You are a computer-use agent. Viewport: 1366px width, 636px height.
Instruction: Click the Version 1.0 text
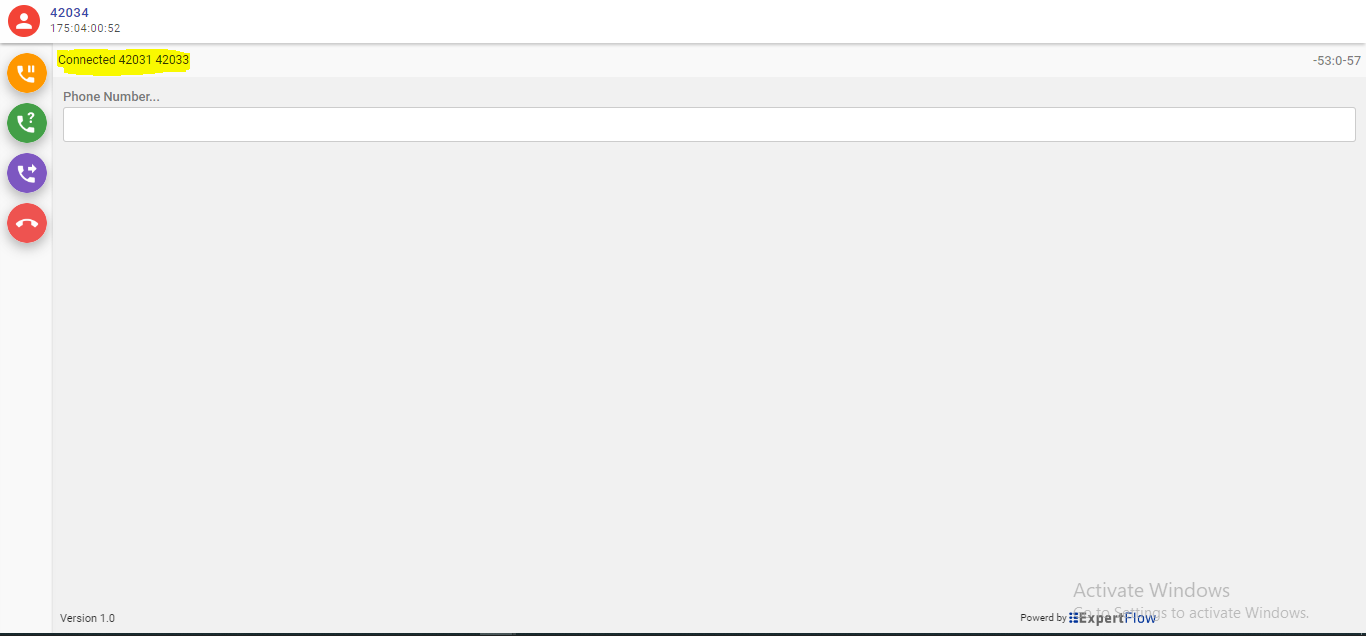(87, 618)
